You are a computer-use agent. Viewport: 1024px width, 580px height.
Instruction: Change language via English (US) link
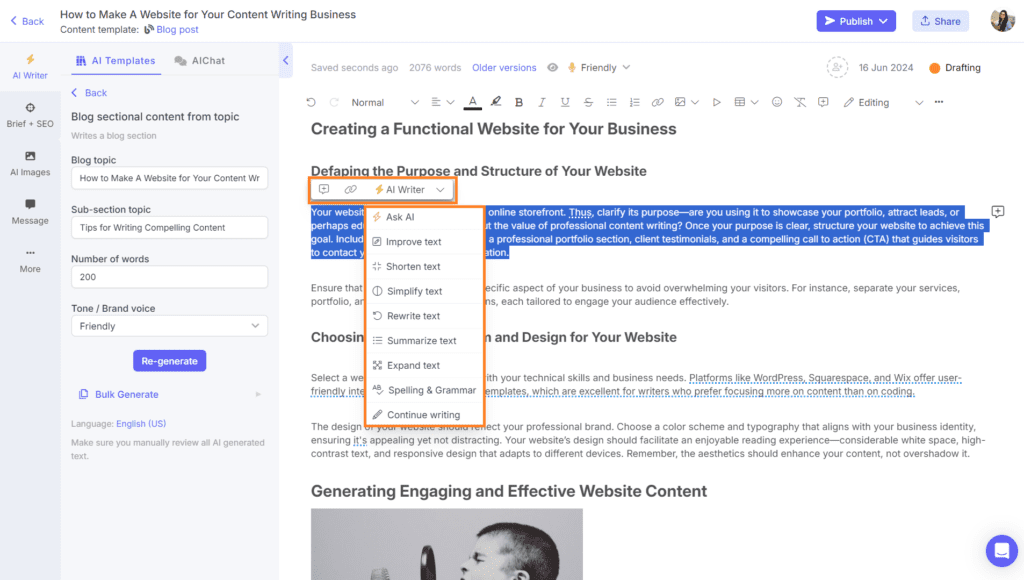(141, 423)
